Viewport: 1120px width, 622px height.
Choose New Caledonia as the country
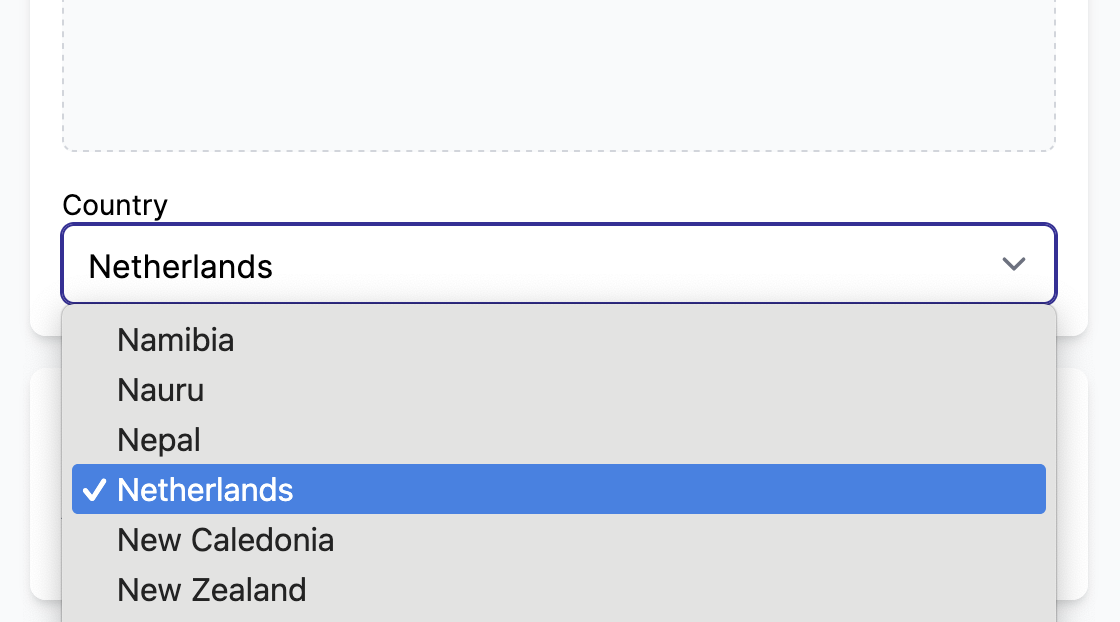click(226, 540)
